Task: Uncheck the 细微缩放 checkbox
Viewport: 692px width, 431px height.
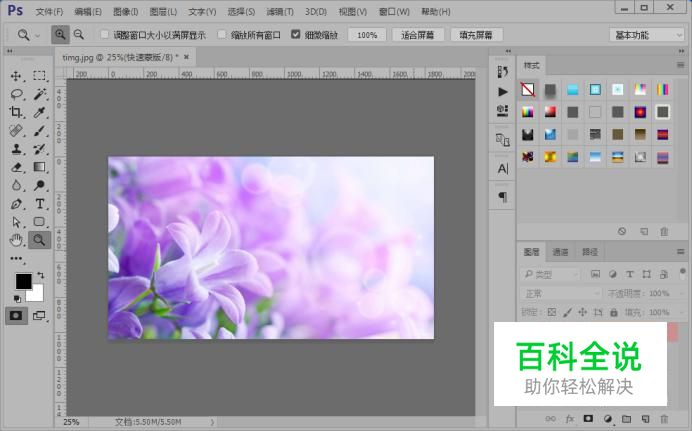Action: [x=295, y=34]
